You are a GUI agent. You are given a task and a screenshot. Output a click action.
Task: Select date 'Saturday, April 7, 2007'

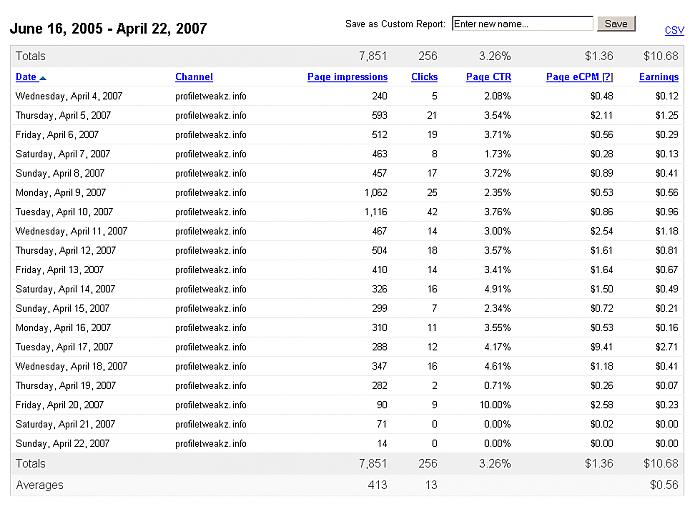click(x=62, y=154)
